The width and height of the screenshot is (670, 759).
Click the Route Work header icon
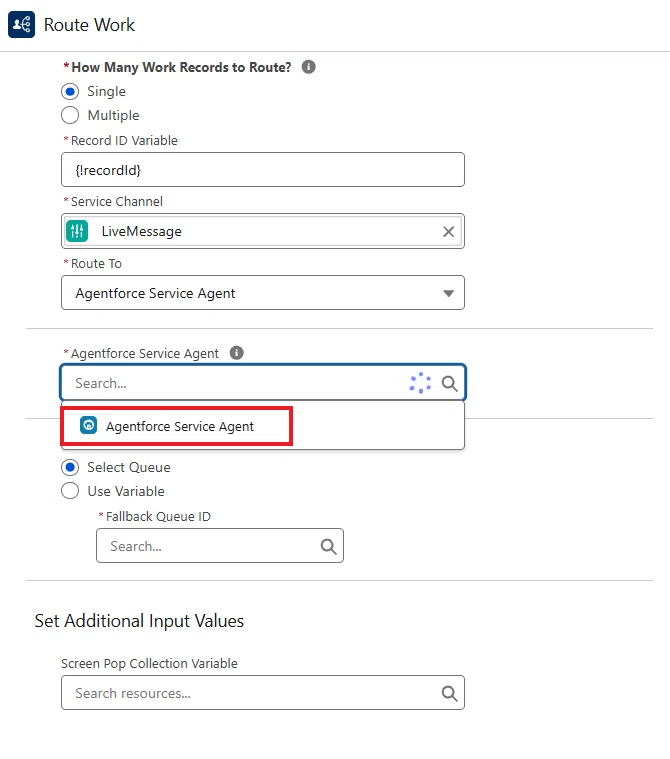(x=21, y=24)
